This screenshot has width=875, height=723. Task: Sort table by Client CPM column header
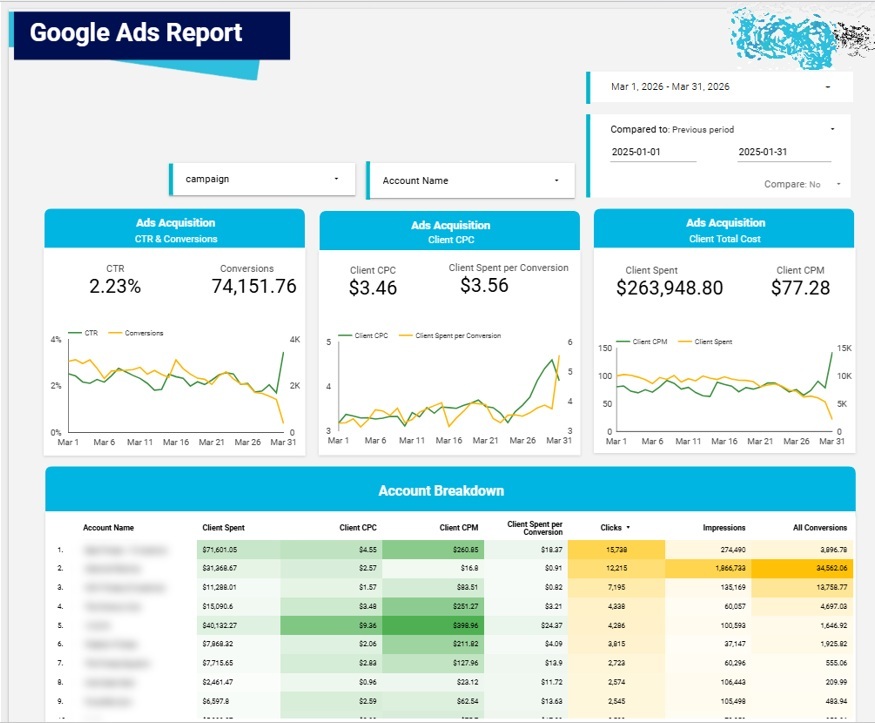(459, 528)
